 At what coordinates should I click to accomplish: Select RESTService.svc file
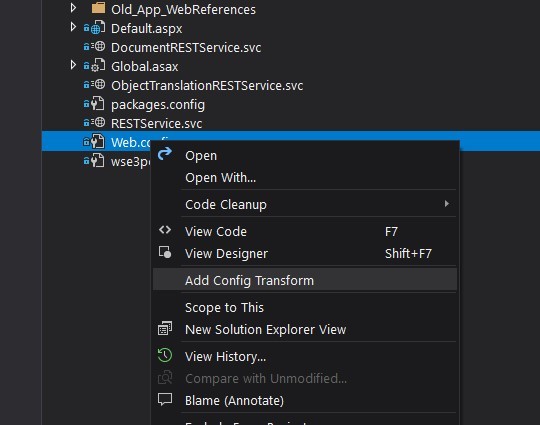tap(156, 123)
